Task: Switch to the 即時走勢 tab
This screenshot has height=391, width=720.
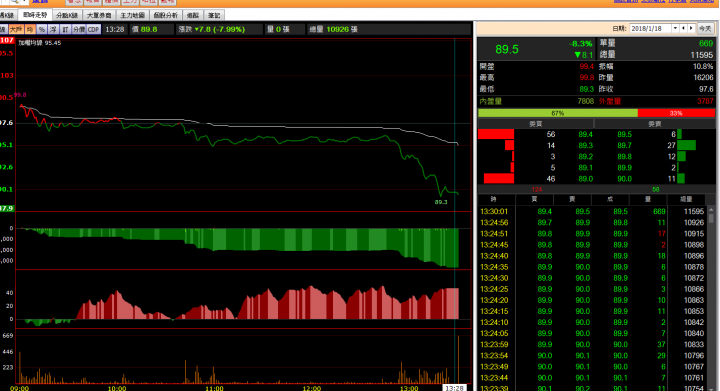Action: 35,15
